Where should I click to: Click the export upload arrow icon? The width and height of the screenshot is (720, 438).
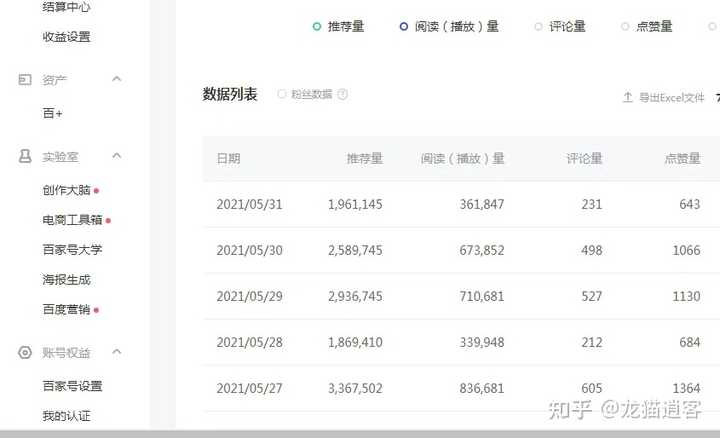coord(628,97)
